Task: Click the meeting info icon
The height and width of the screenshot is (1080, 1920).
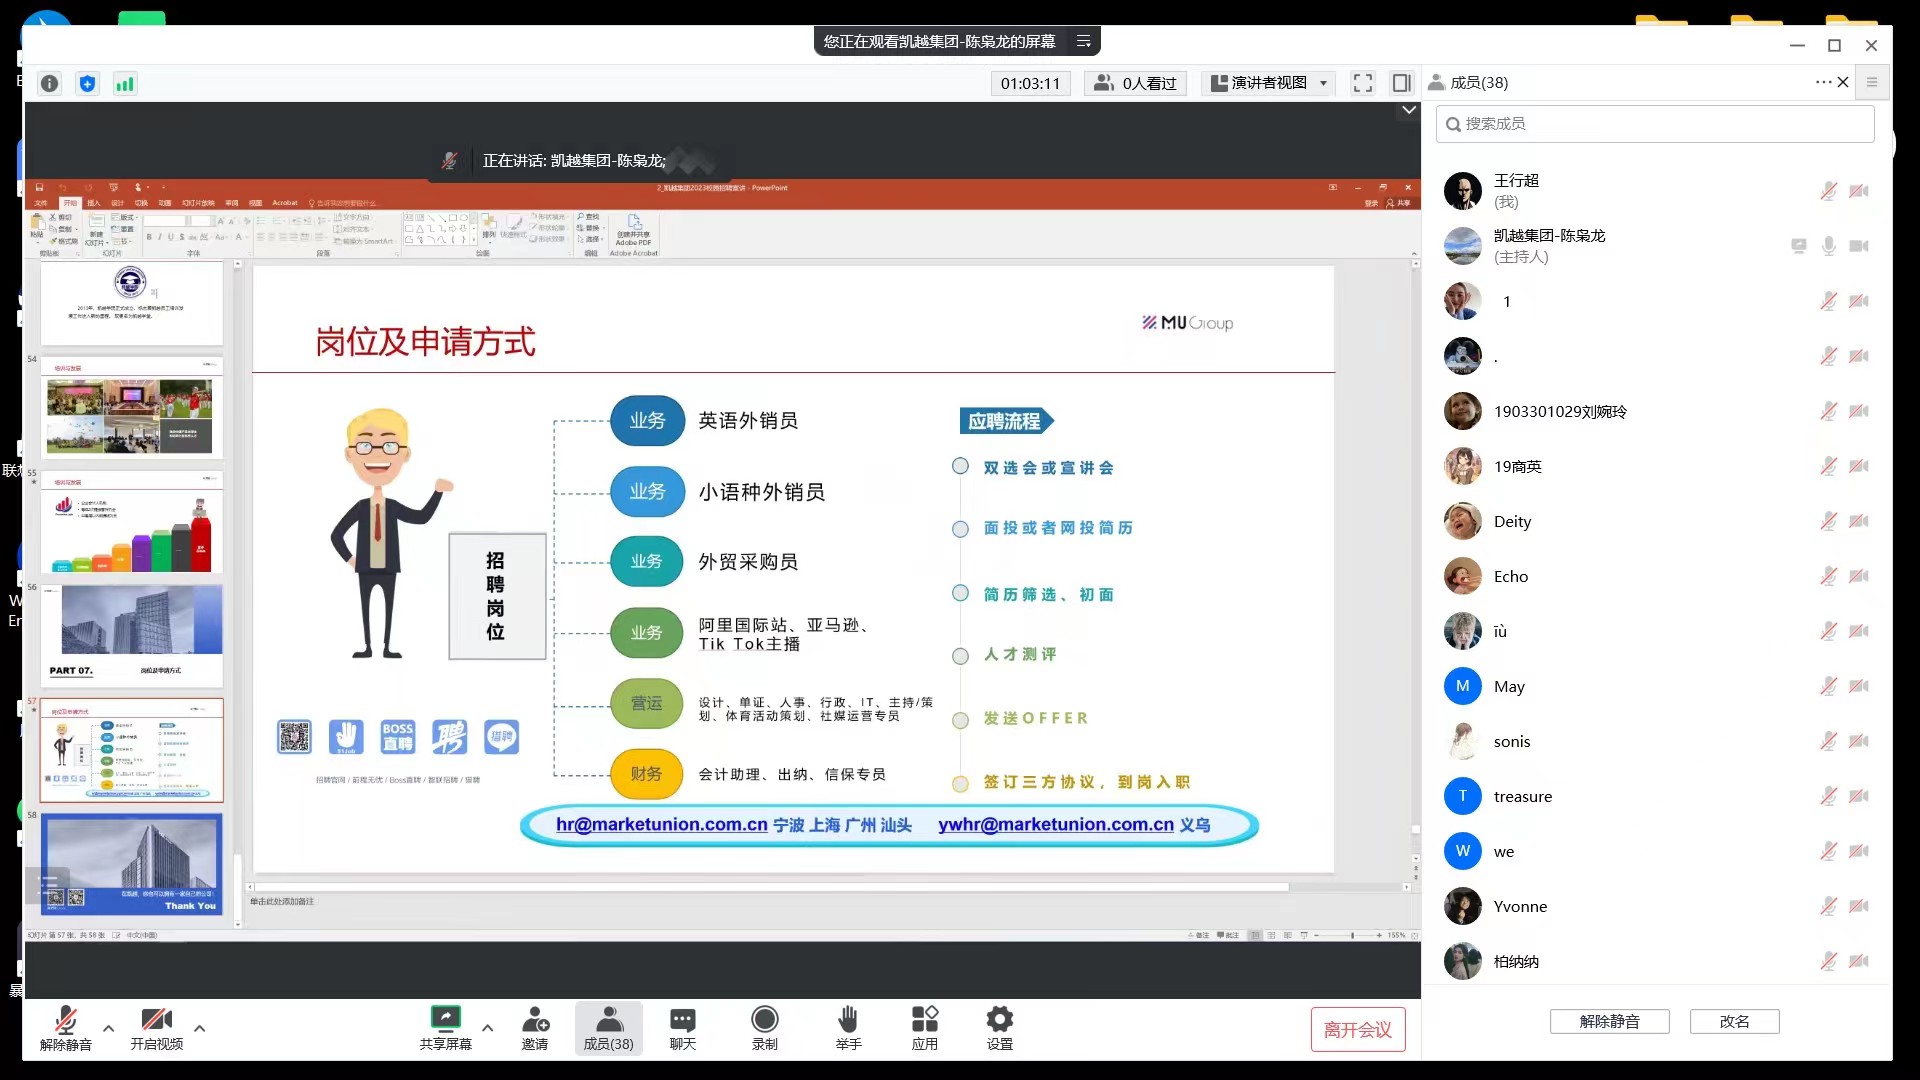Action: click(x=50, y=84)
